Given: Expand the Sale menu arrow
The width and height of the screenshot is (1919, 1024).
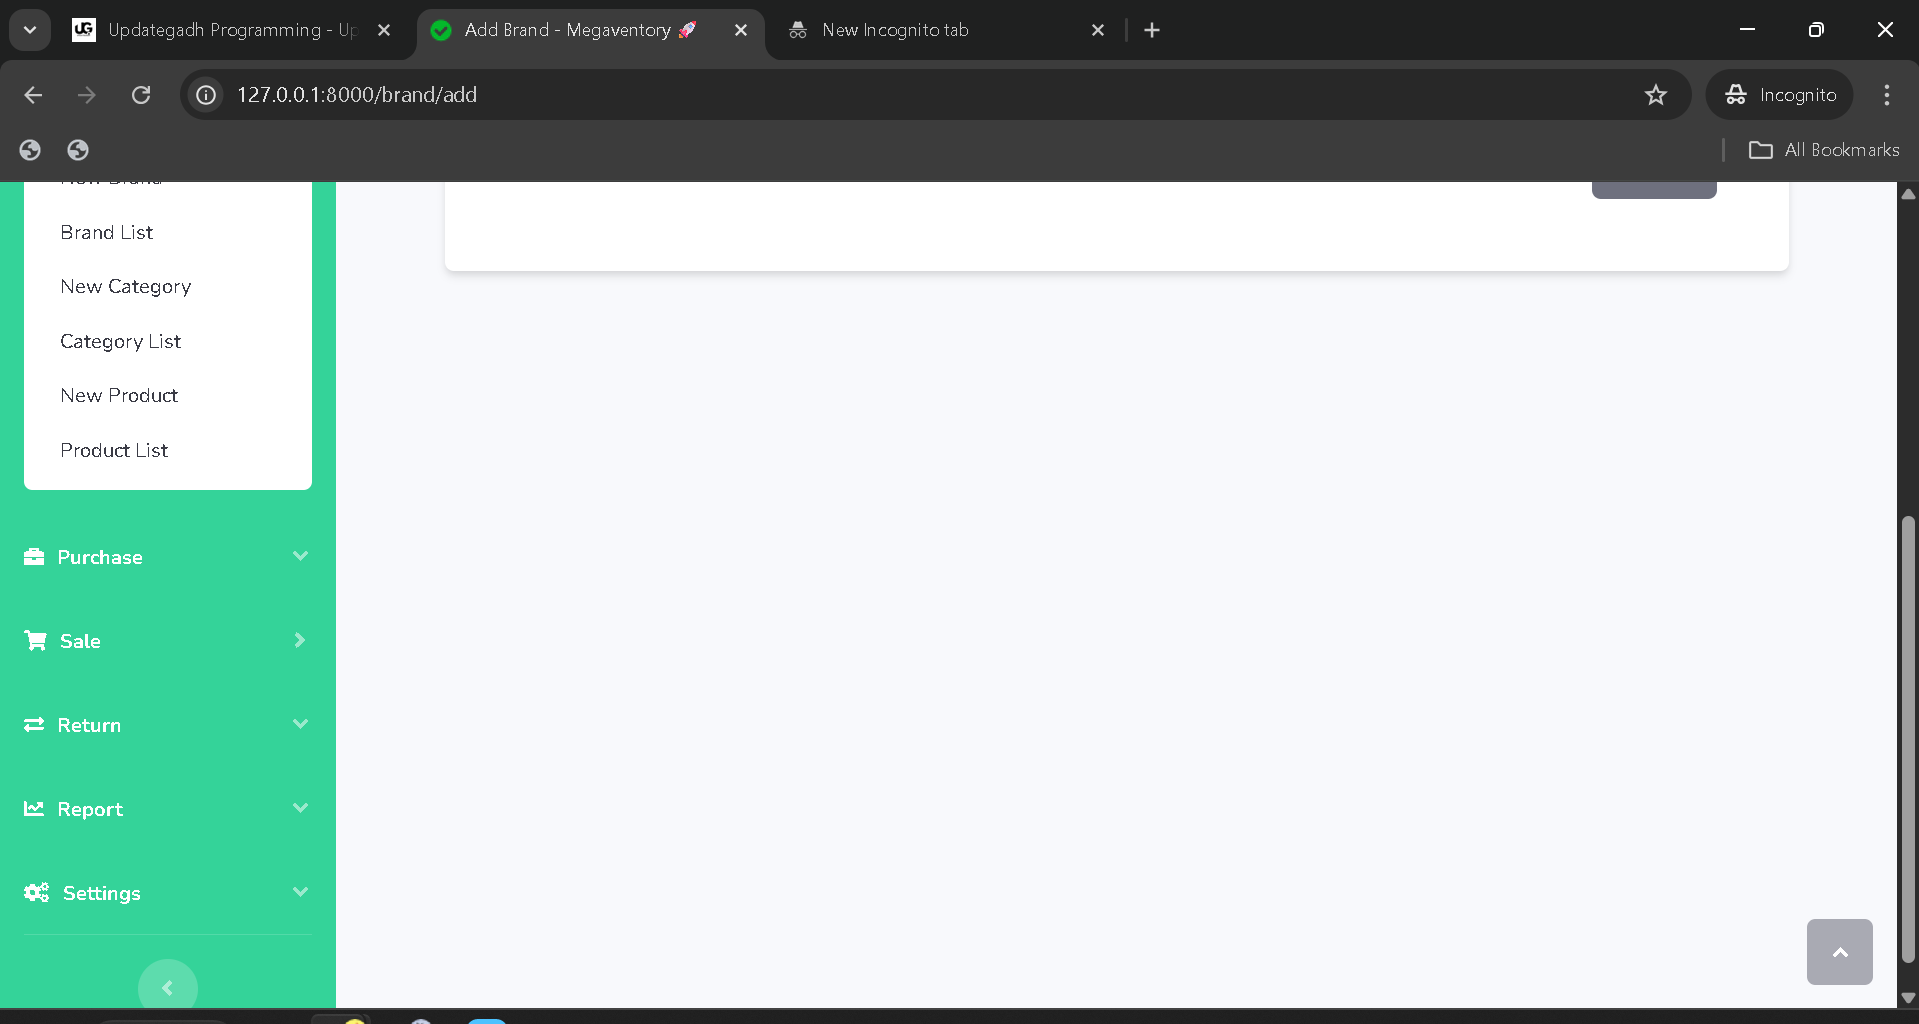Looking at the screenshot, I should pos(300,640).
